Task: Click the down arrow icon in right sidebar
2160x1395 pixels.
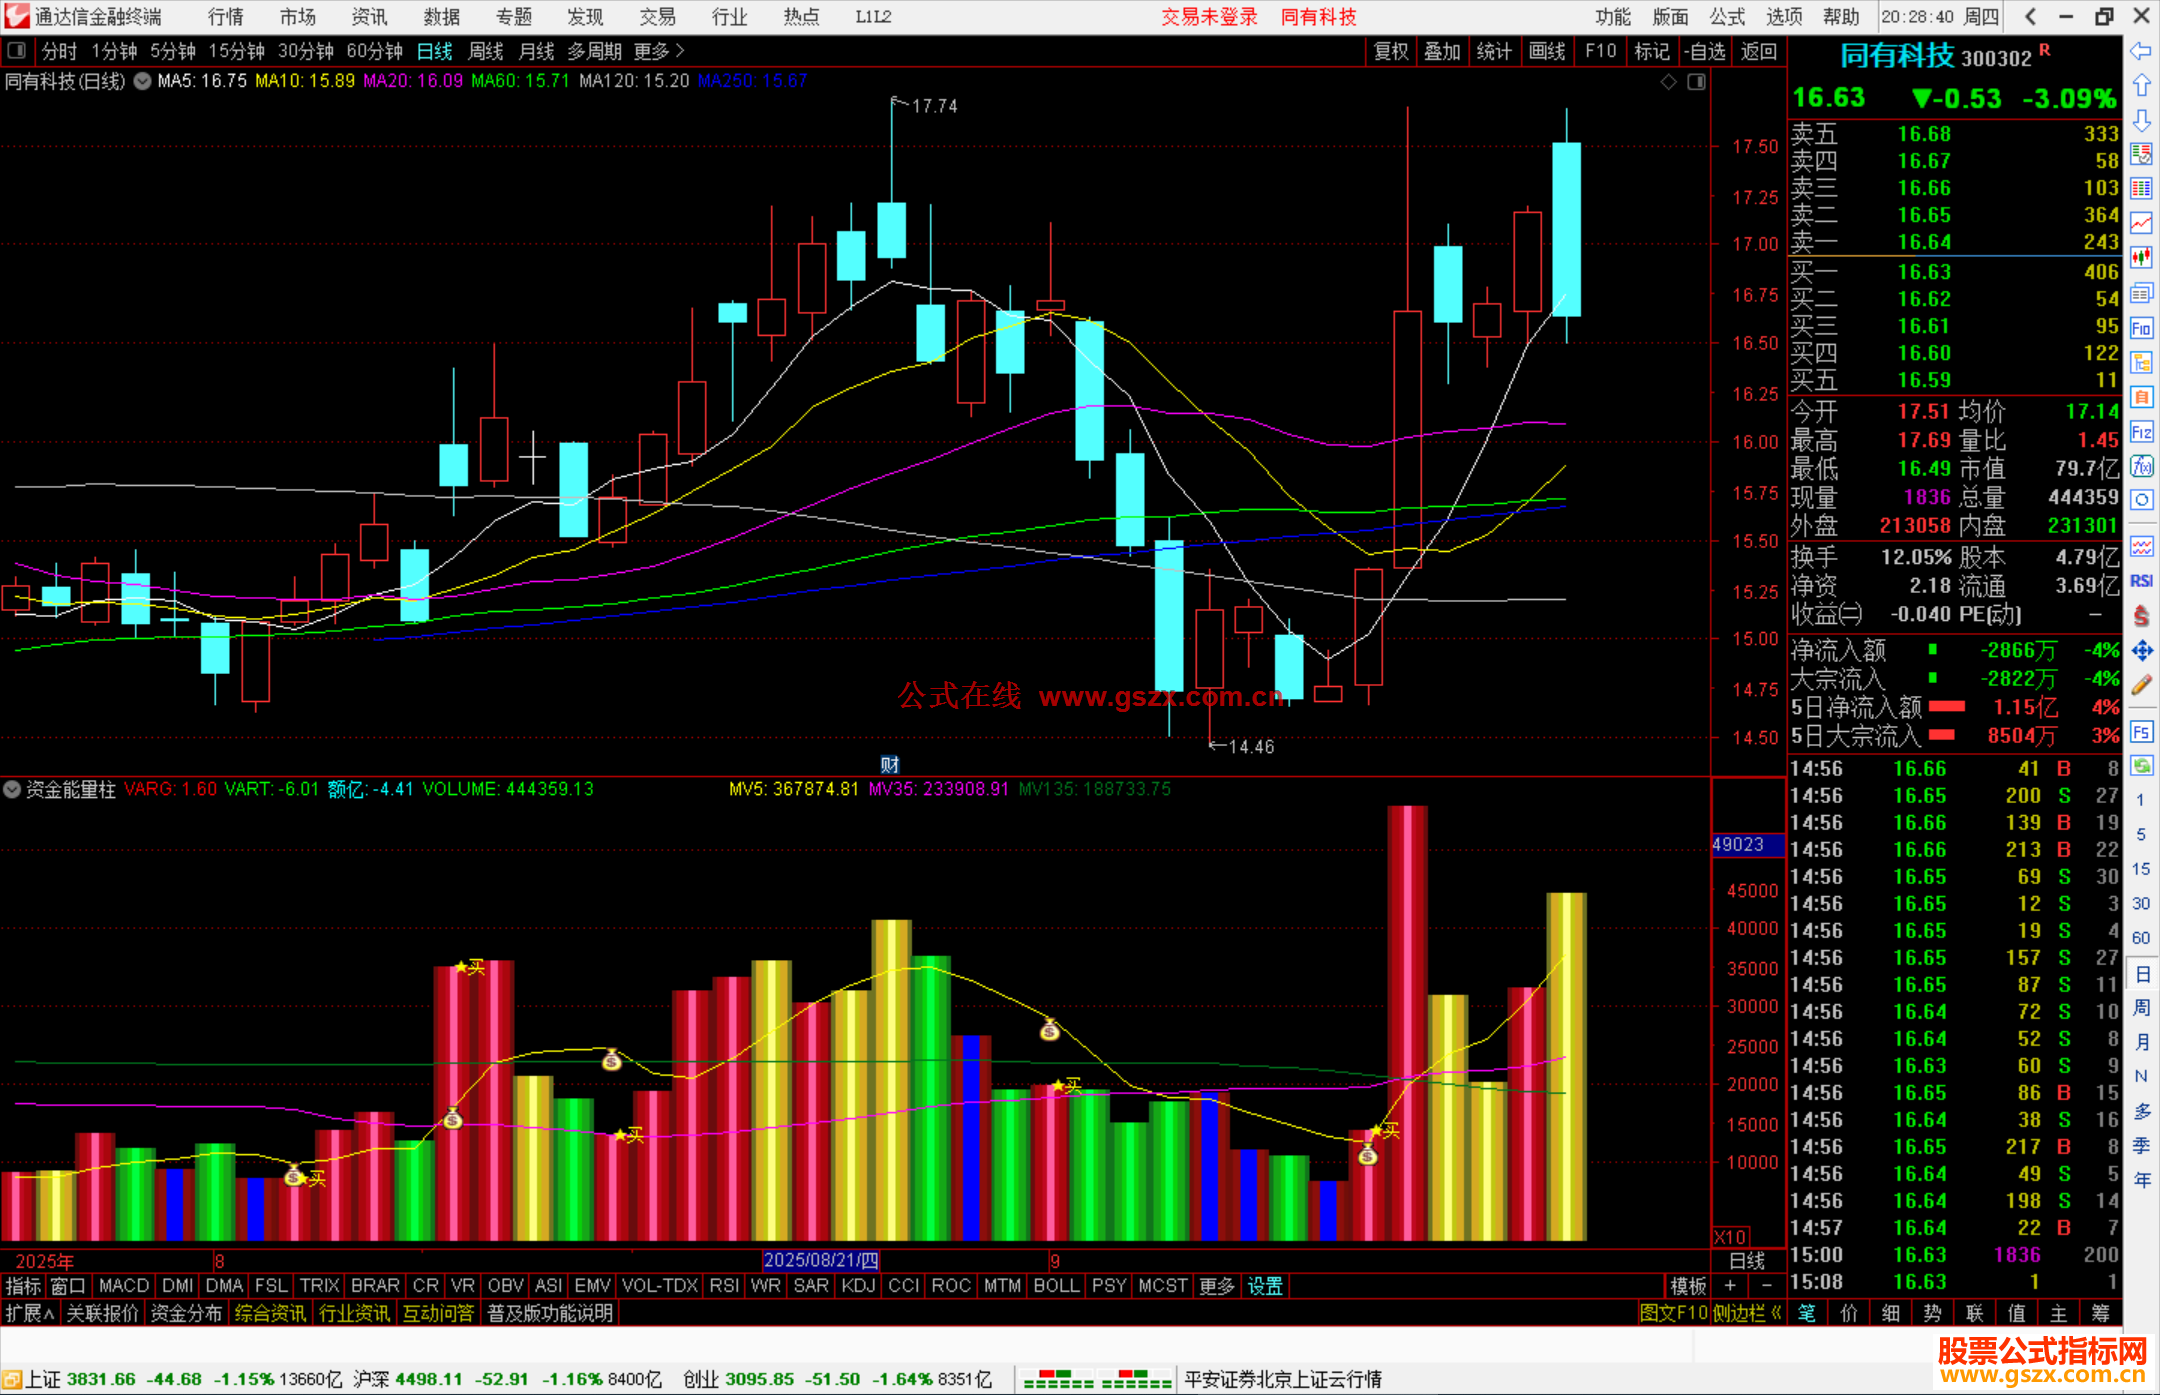Action: coord(2141,120)
